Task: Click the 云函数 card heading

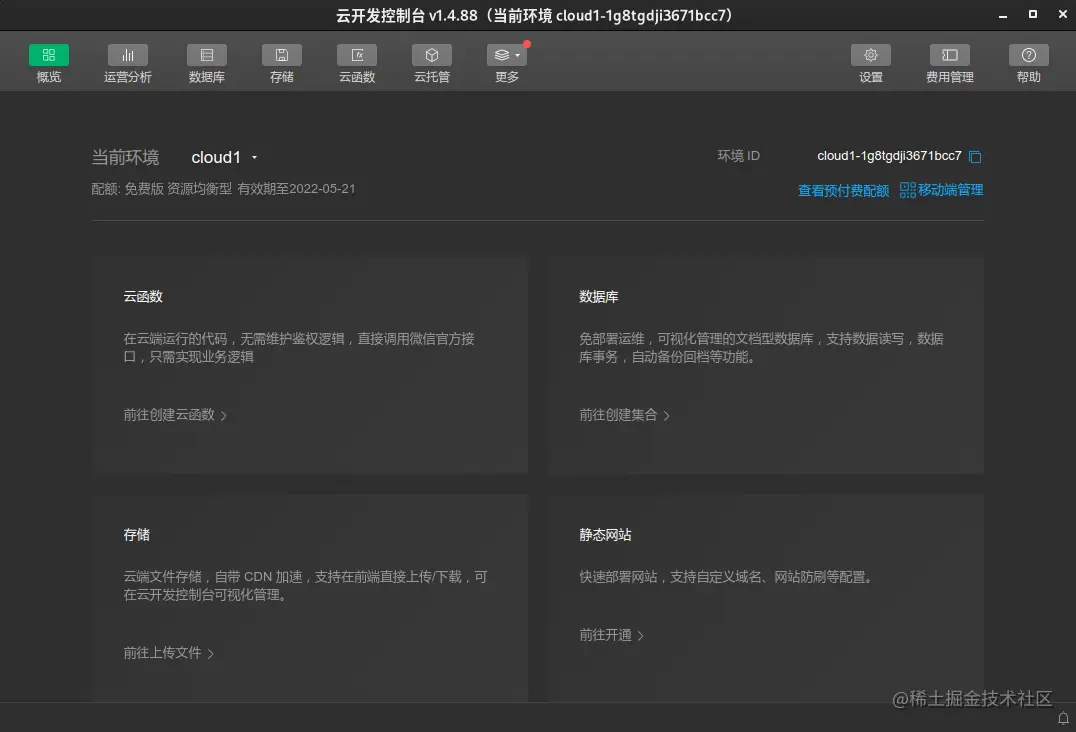Action: click(143, 296)
